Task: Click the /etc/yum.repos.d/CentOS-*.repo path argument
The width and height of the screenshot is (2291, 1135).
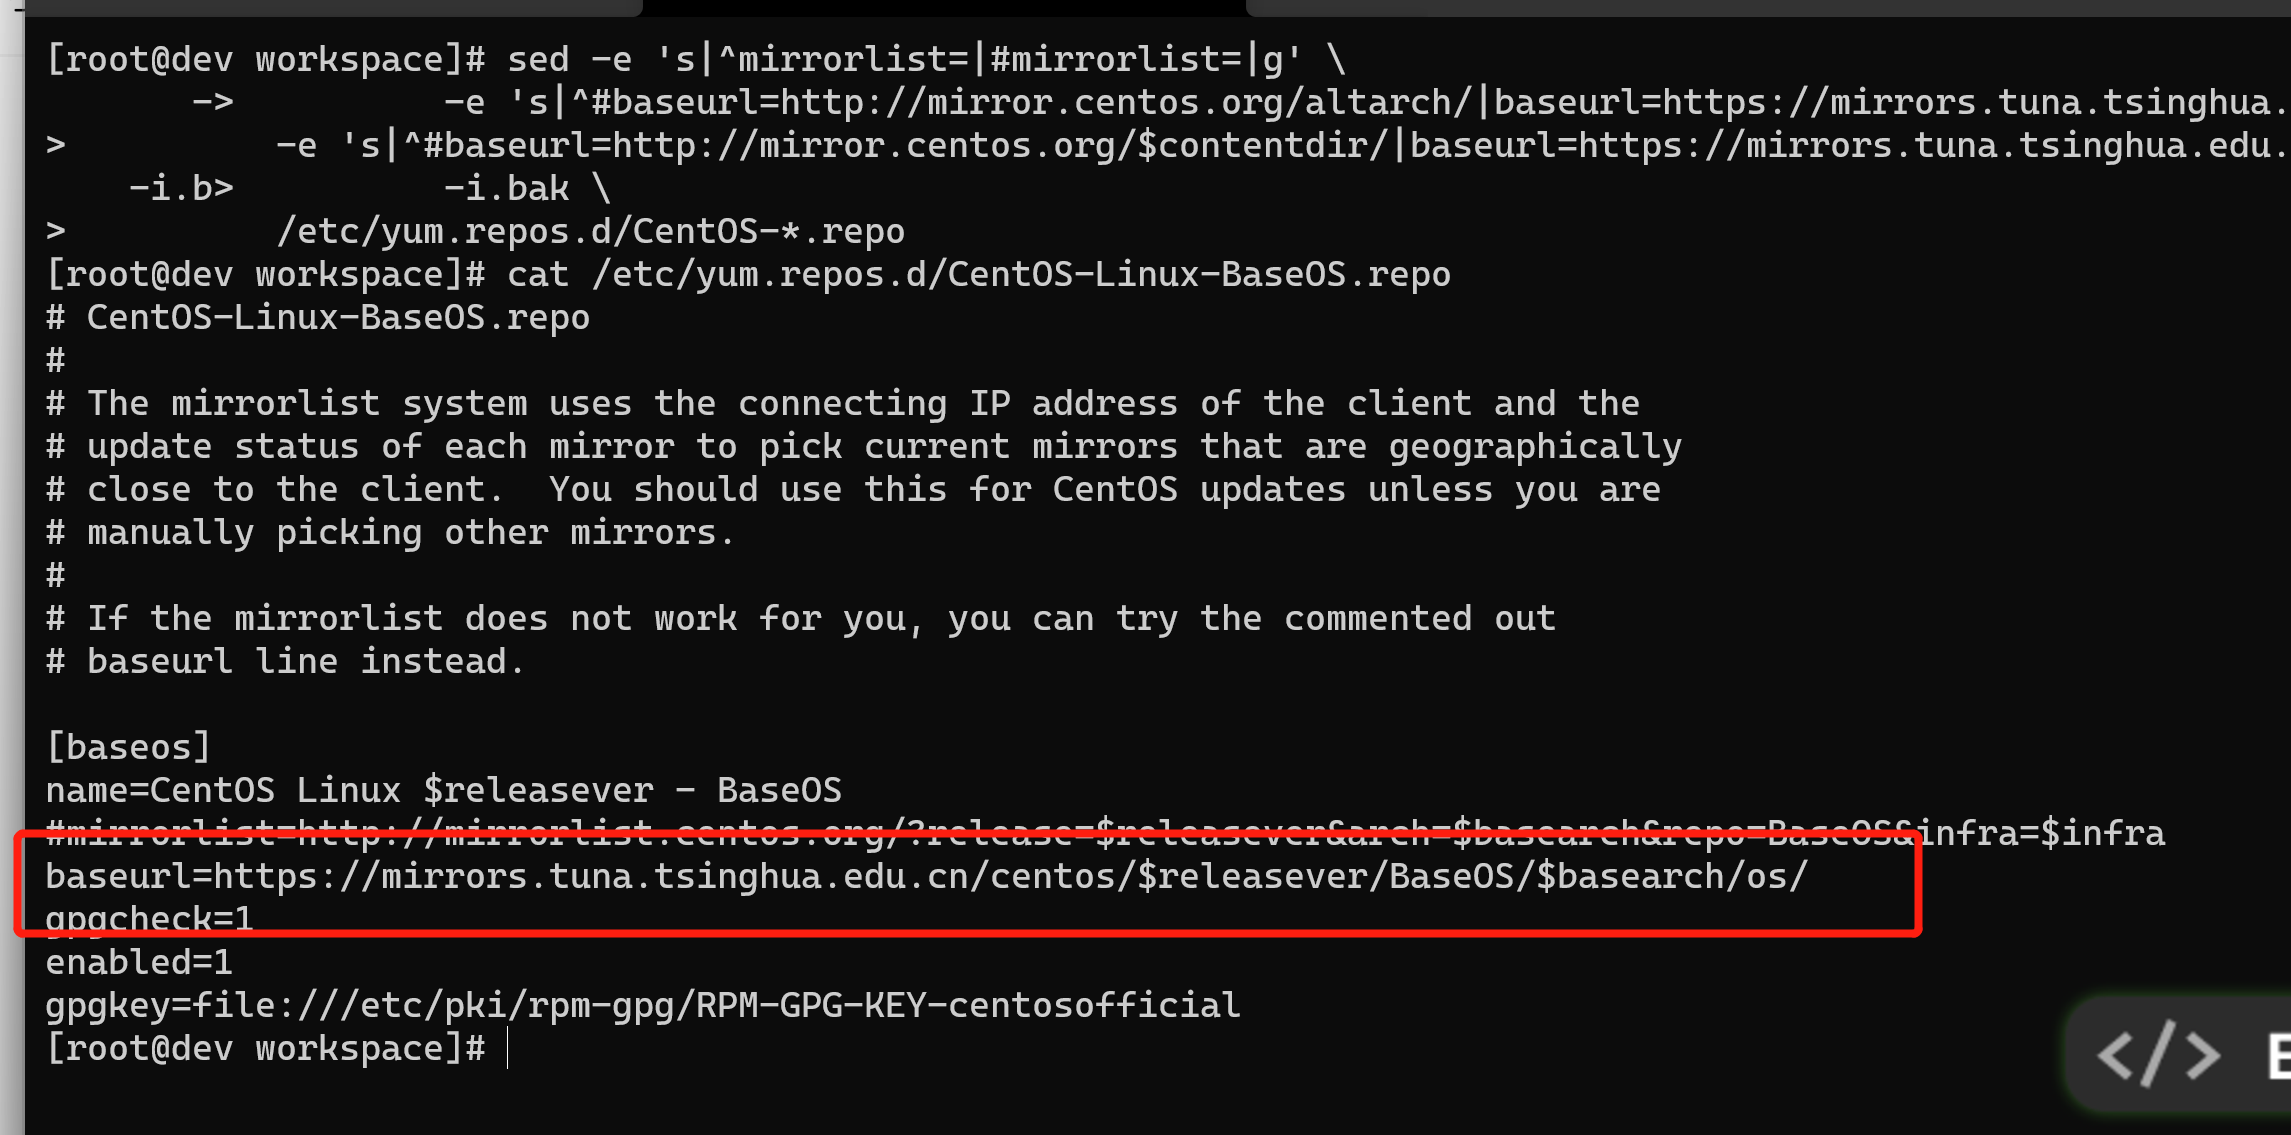Action: pos(591,231)
